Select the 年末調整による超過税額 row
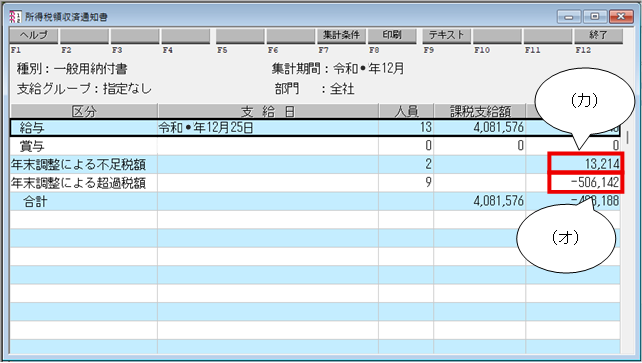 (x=315, y=183)
